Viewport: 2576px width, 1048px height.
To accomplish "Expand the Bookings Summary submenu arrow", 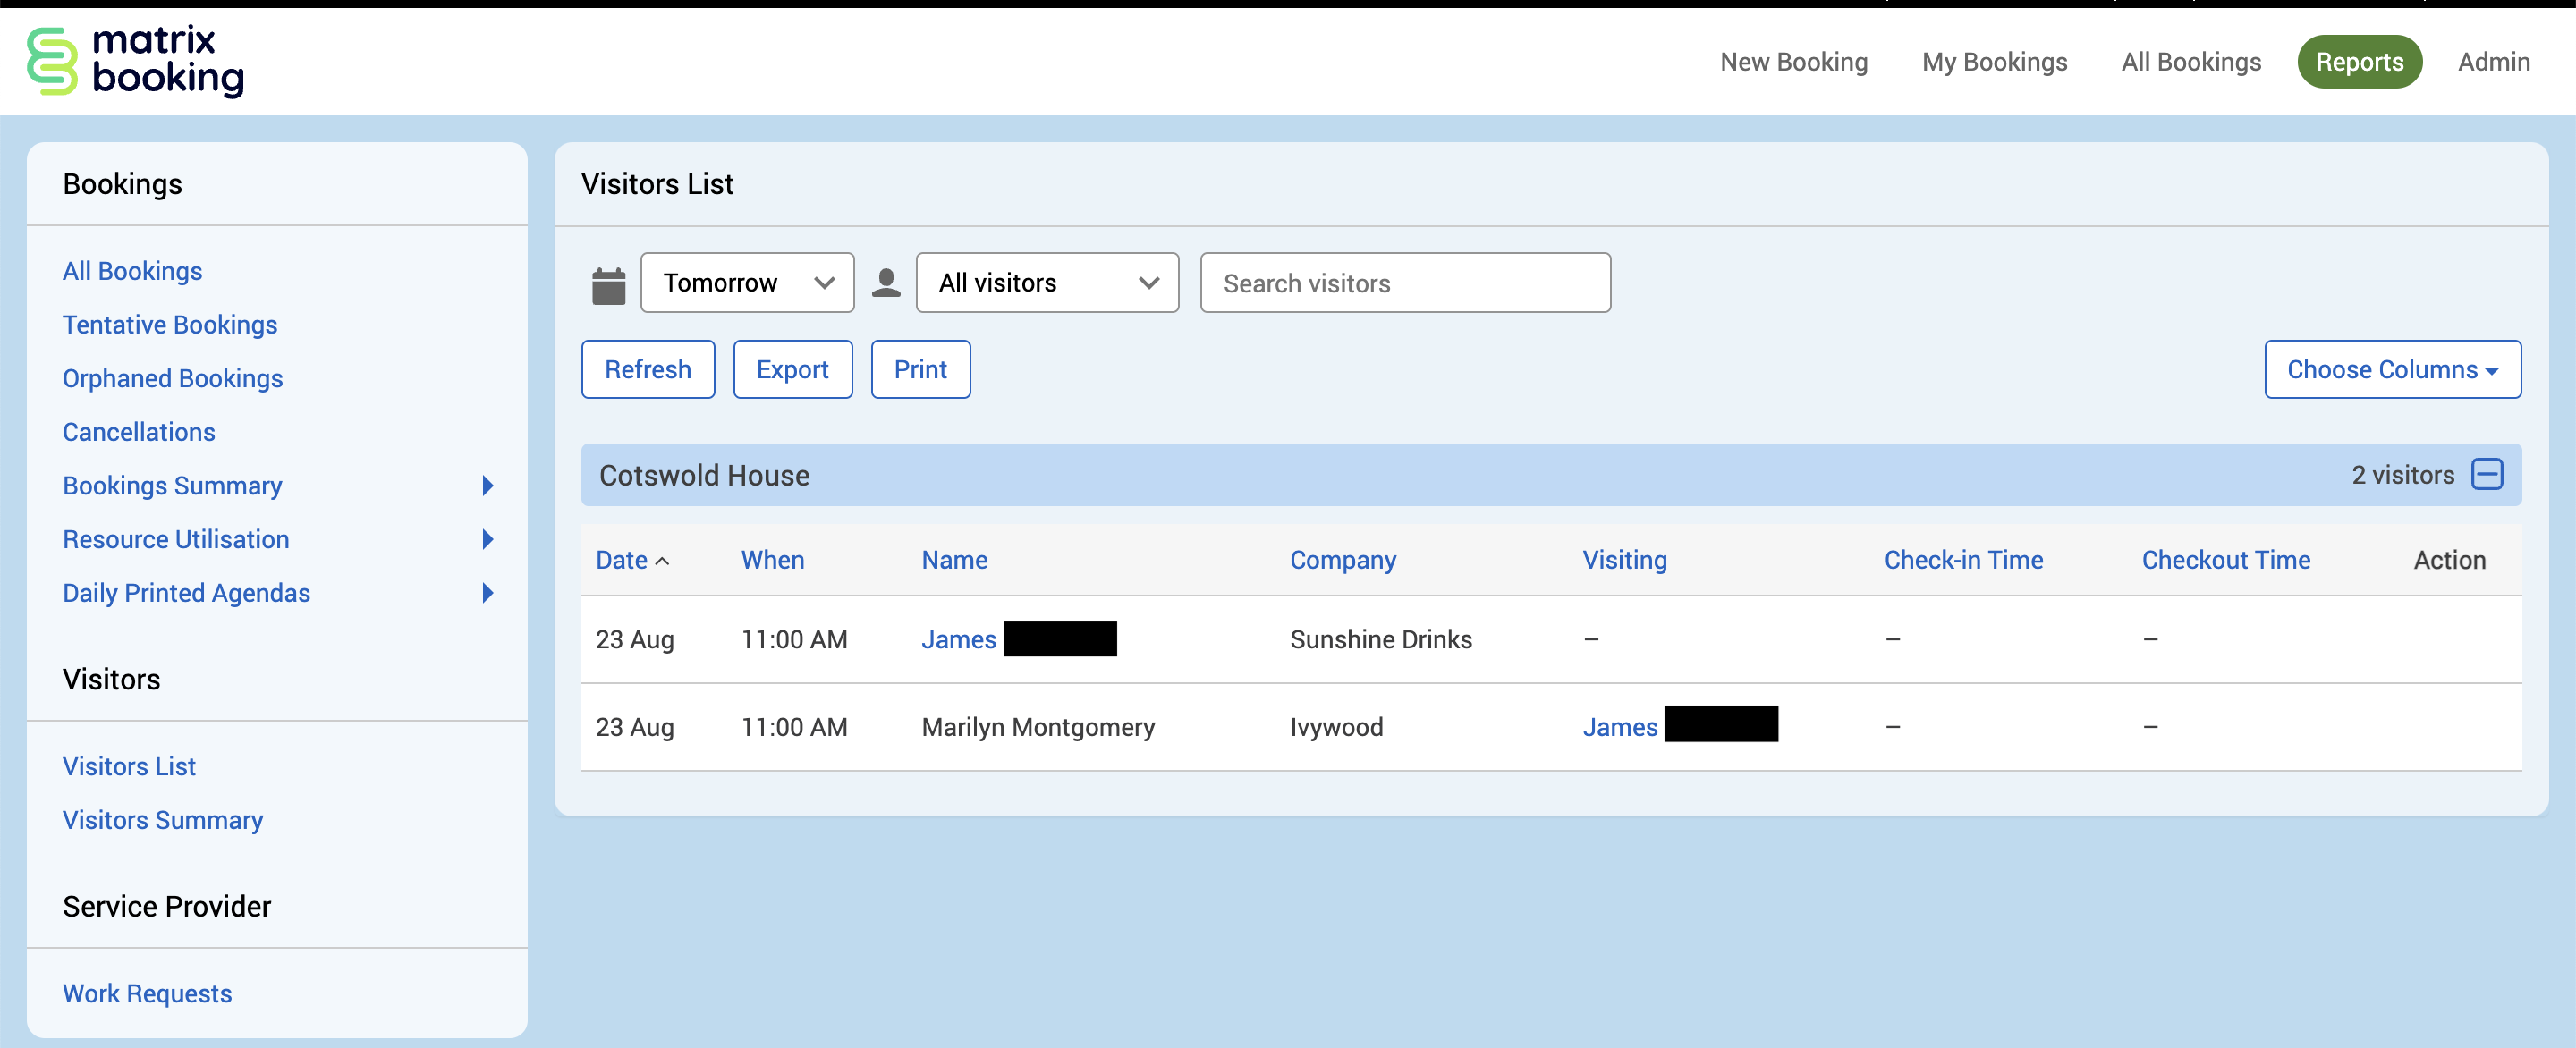I will pyautogui.click(x=488, y=486).
